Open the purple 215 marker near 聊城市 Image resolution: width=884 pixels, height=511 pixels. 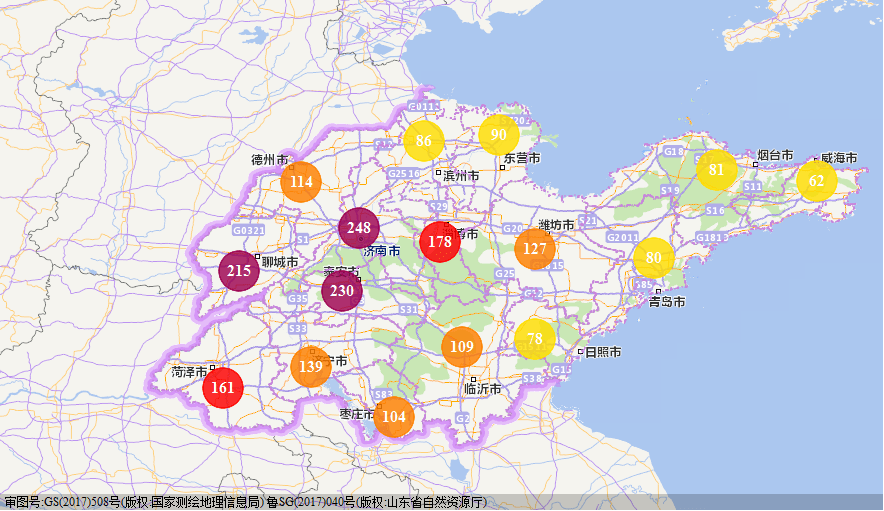(239, 271)
